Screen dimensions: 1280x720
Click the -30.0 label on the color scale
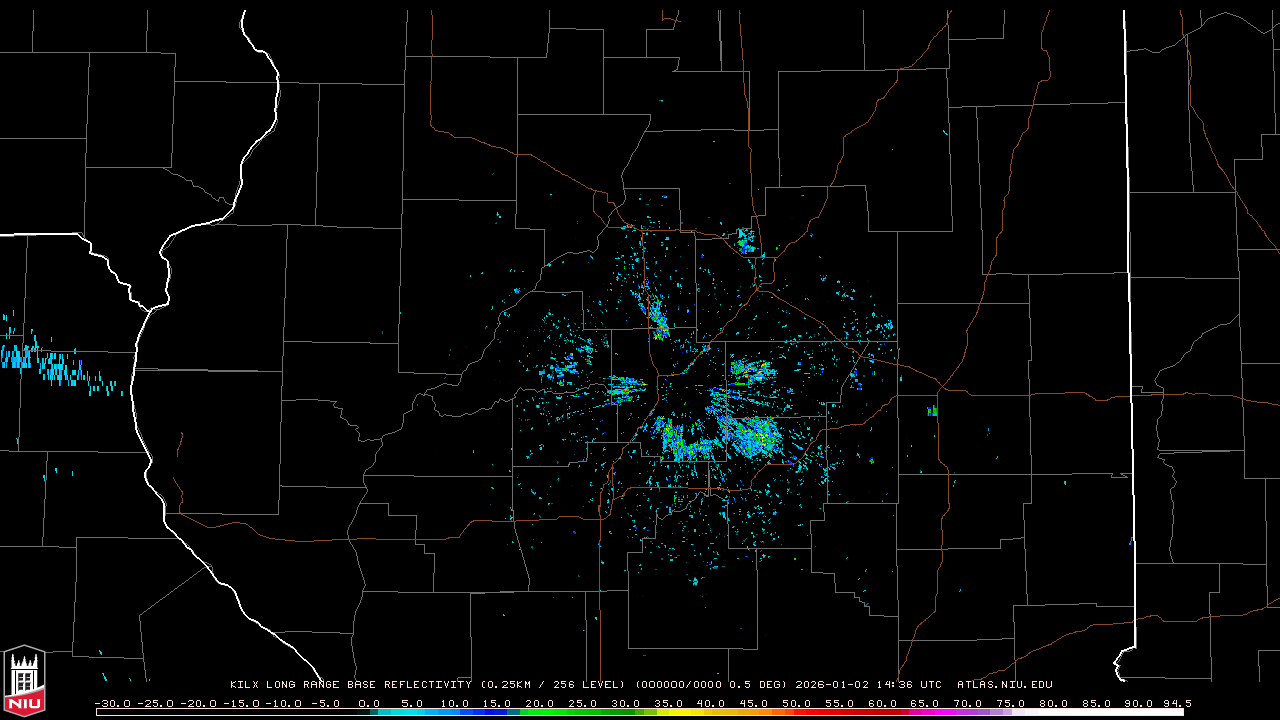[x=111, y=703]
